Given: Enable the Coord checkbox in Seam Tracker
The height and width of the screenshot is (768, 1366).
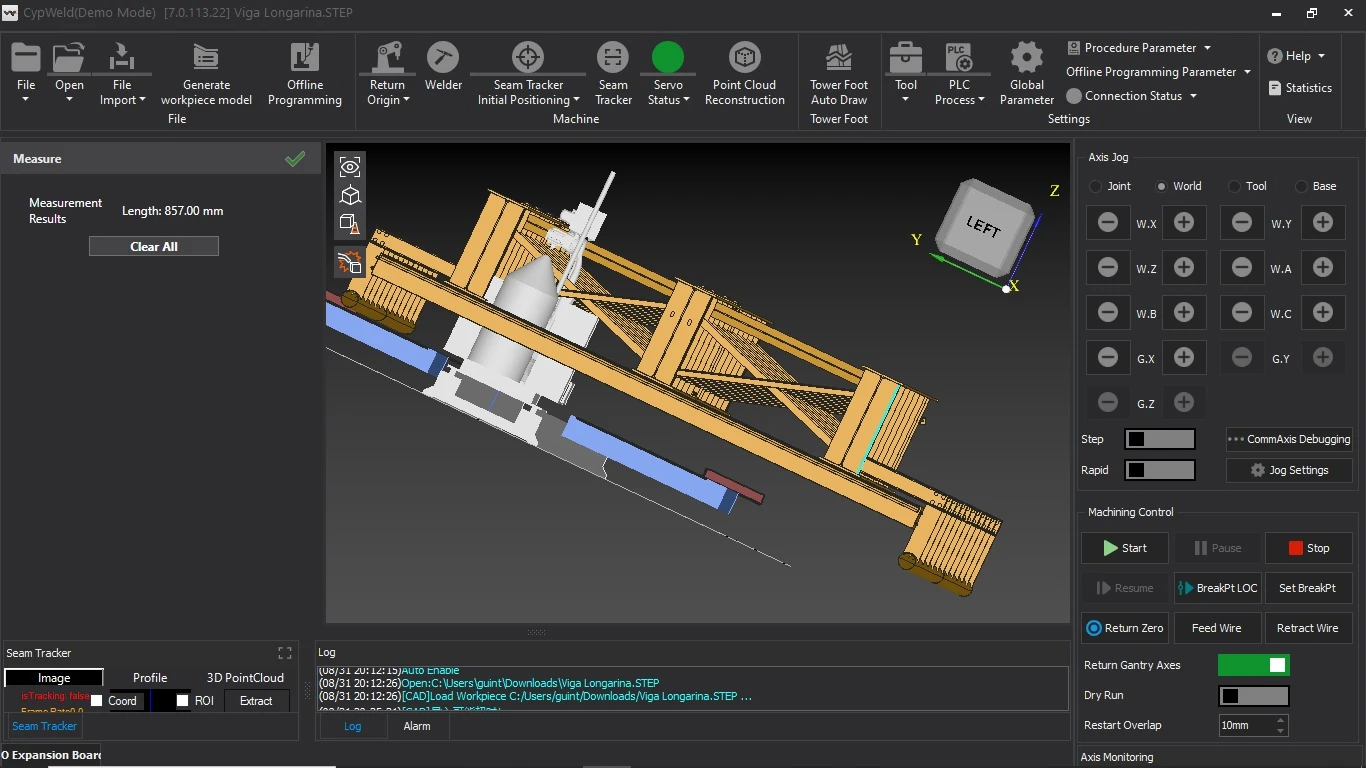Looking at the screenshot, I should click(x=97, y=701).
